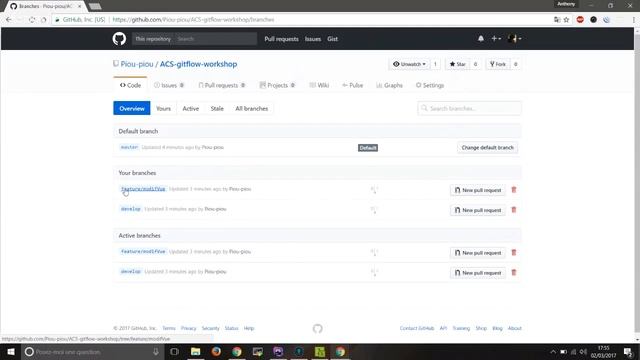Viewport: 640px width, 360px height.
Task: Open feature/modifVue under Your branches
Action: (x=143, y=189)
